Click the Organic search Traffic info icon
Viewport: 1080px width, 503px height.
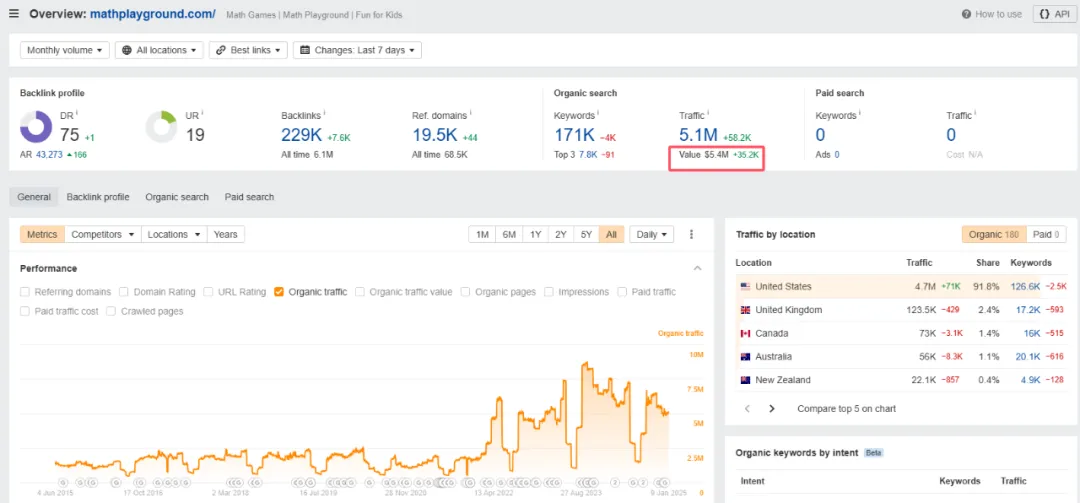(x=708, y=114)
